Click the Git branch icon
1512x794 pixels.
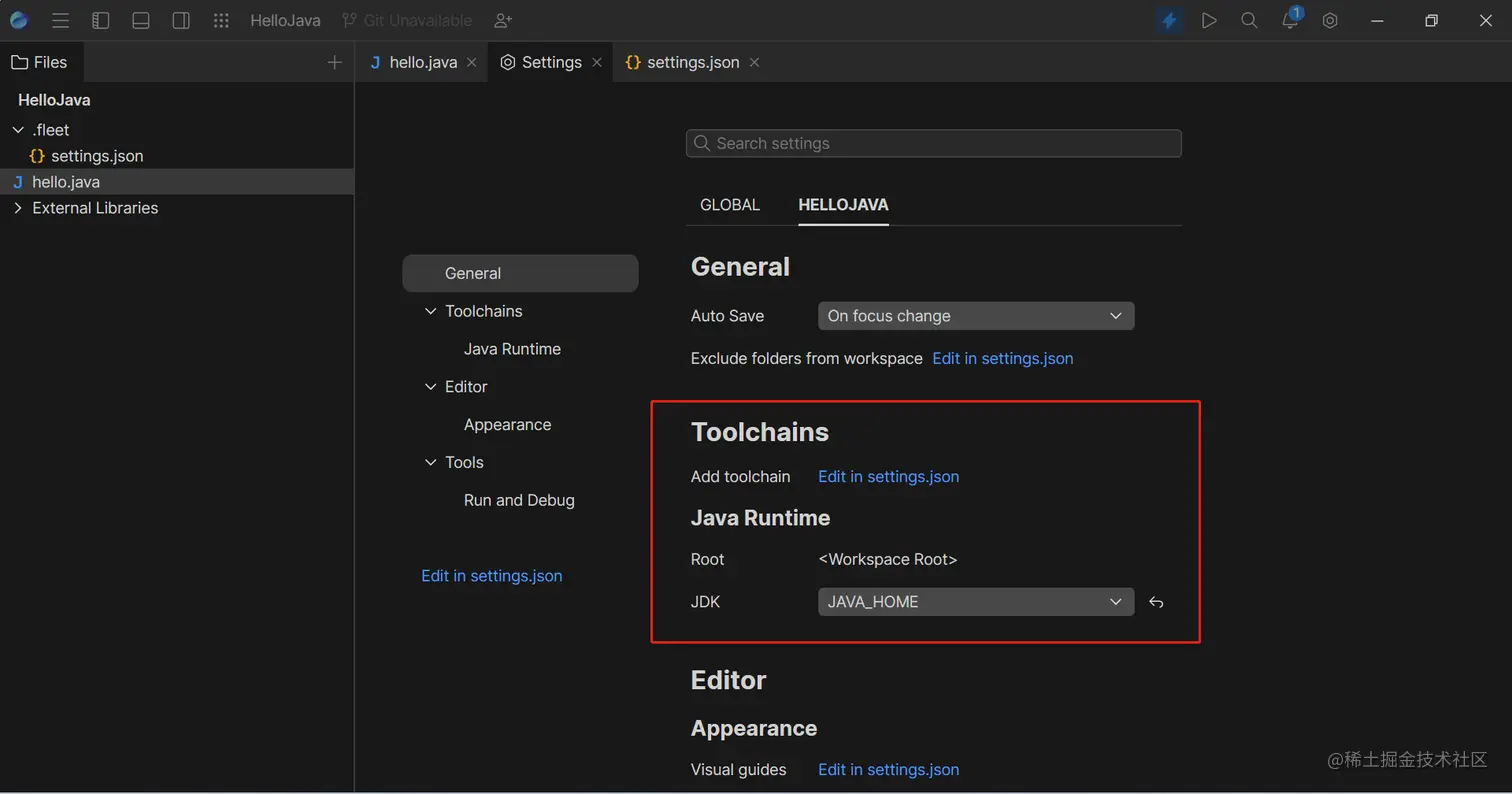point(349,20)
